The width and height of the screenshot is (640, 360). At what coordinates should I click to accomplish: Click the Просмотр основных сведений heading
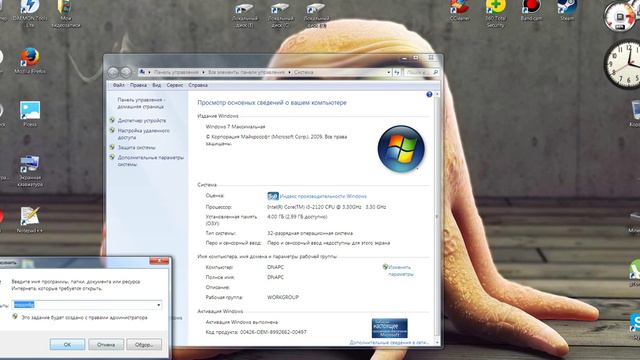point(272,103)
